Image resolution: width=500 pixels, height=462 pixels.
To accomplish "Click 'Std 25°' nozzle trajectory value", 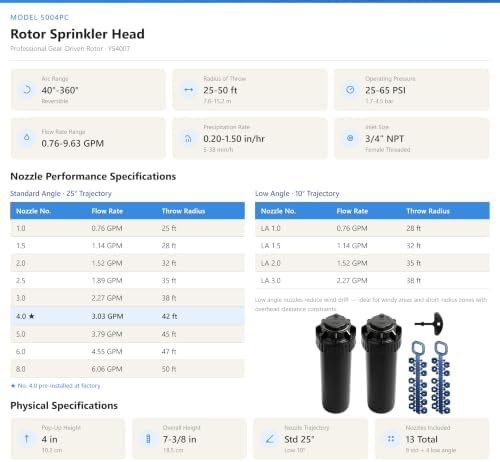I will pos(299,439).
